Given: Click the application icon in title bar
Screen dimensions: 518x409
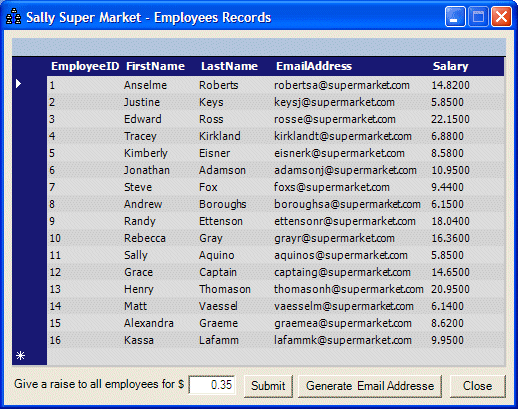Looking at the screenshot, I should tap(14, 17).
